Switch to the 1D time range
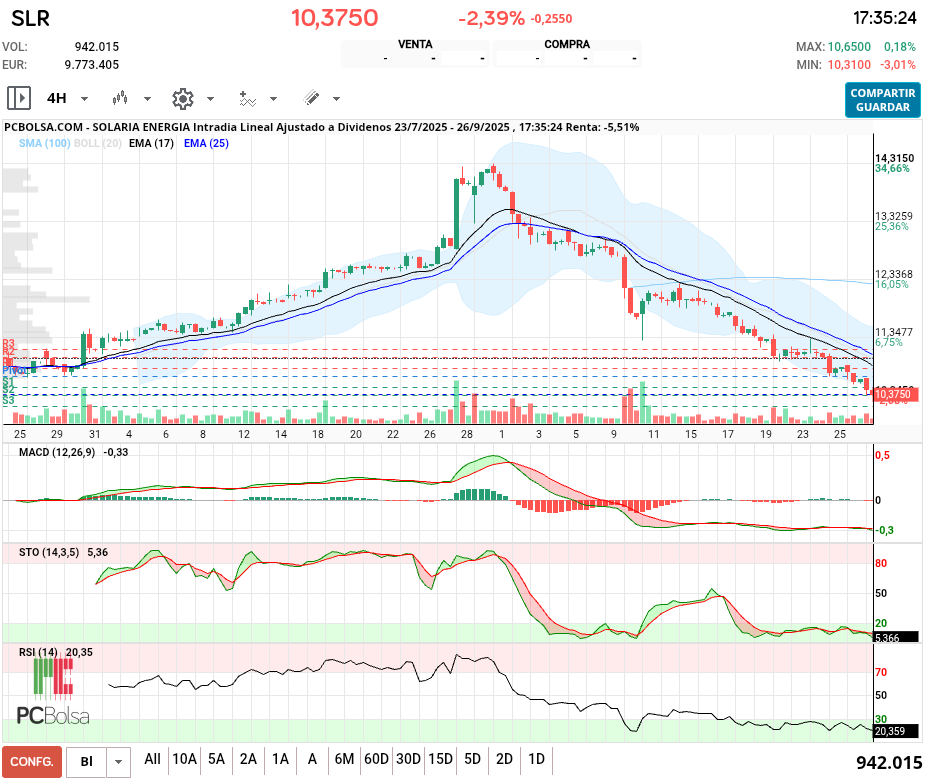The image size is (936, 783). [x=536, y=759]
